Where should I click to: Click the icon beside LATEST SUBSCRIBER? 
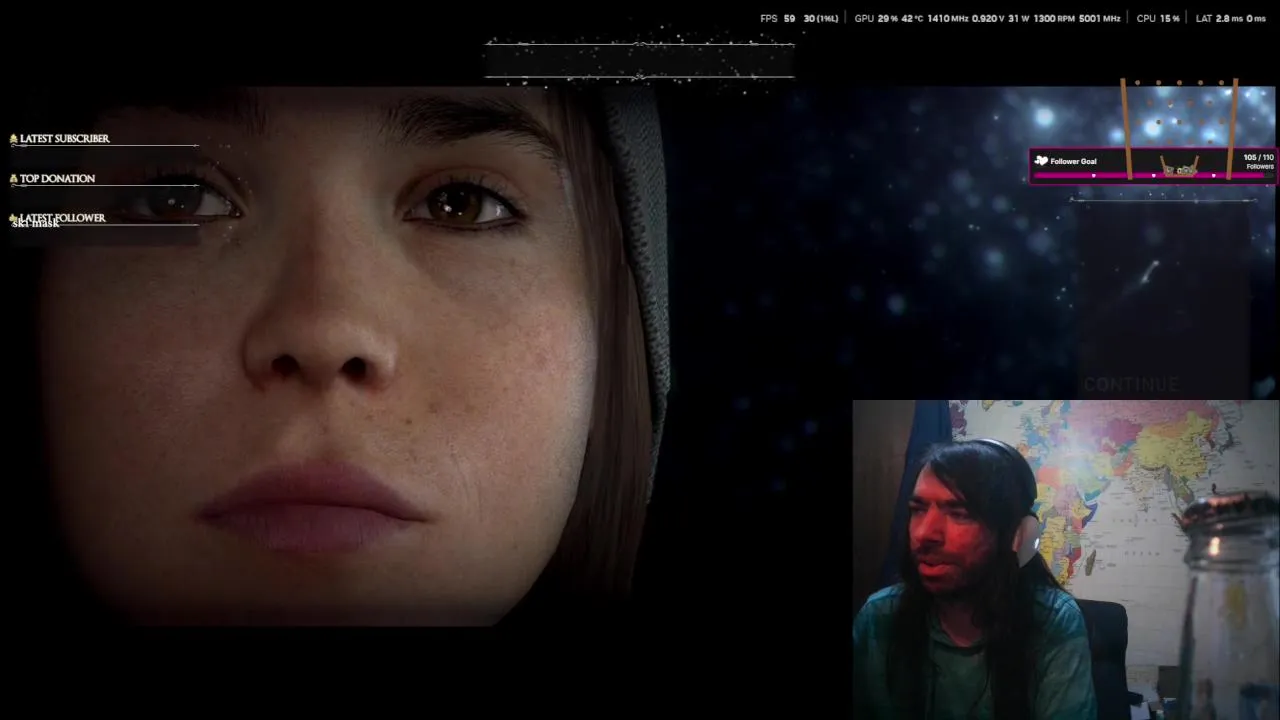(x=14, y=139)
